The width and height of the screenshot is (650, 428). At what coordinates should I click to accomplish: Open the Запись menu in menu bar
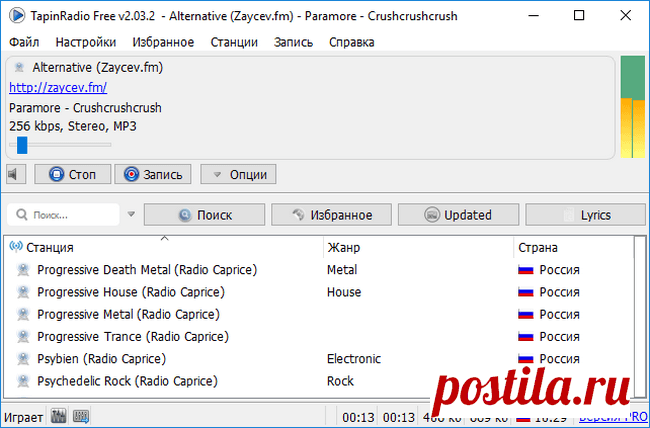[293, 42]
